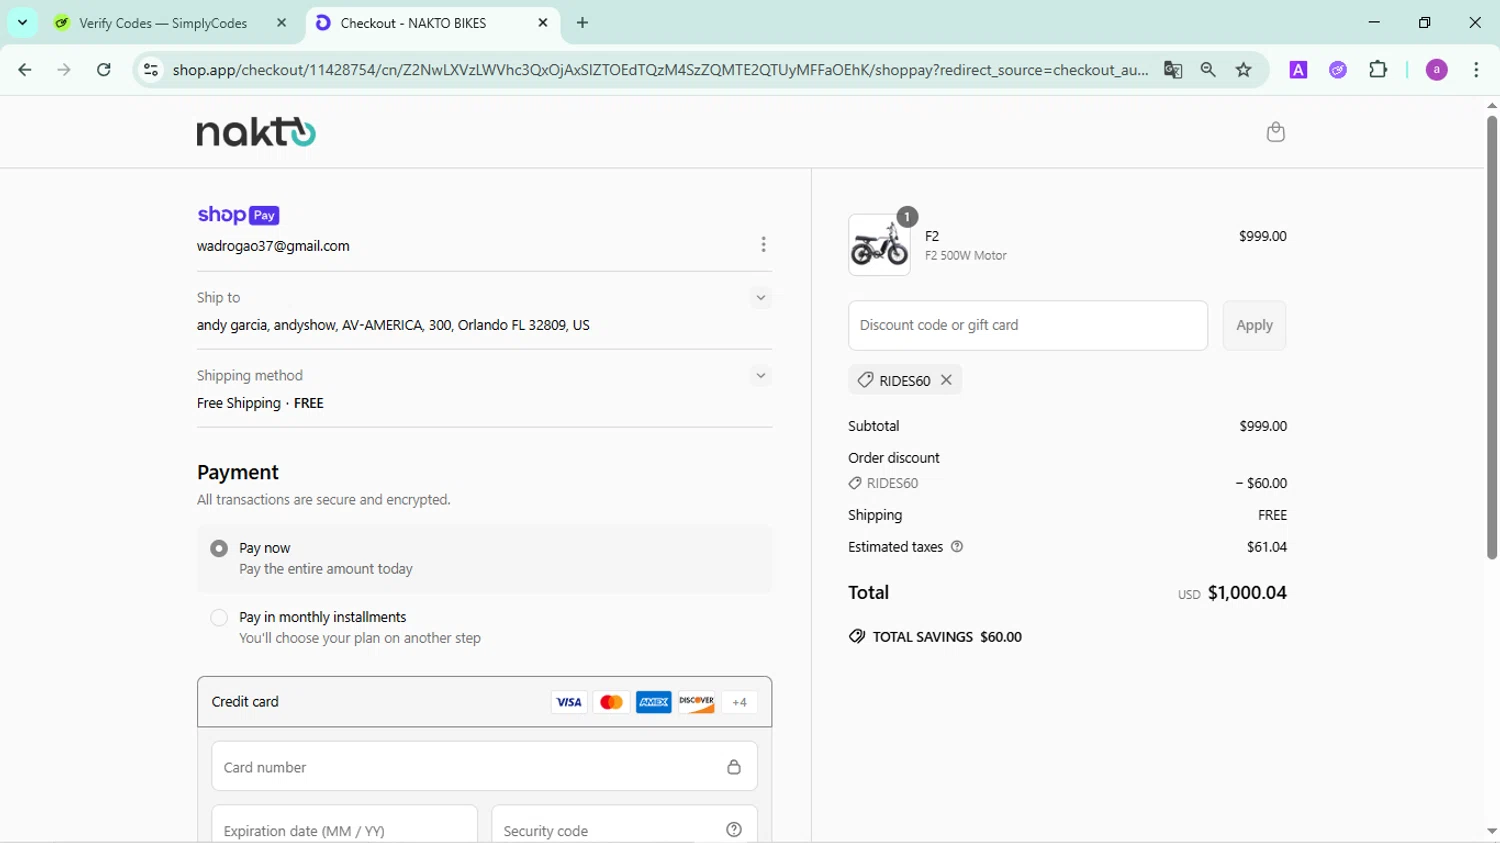Remove the RIDES60 discount code tag

946,380
